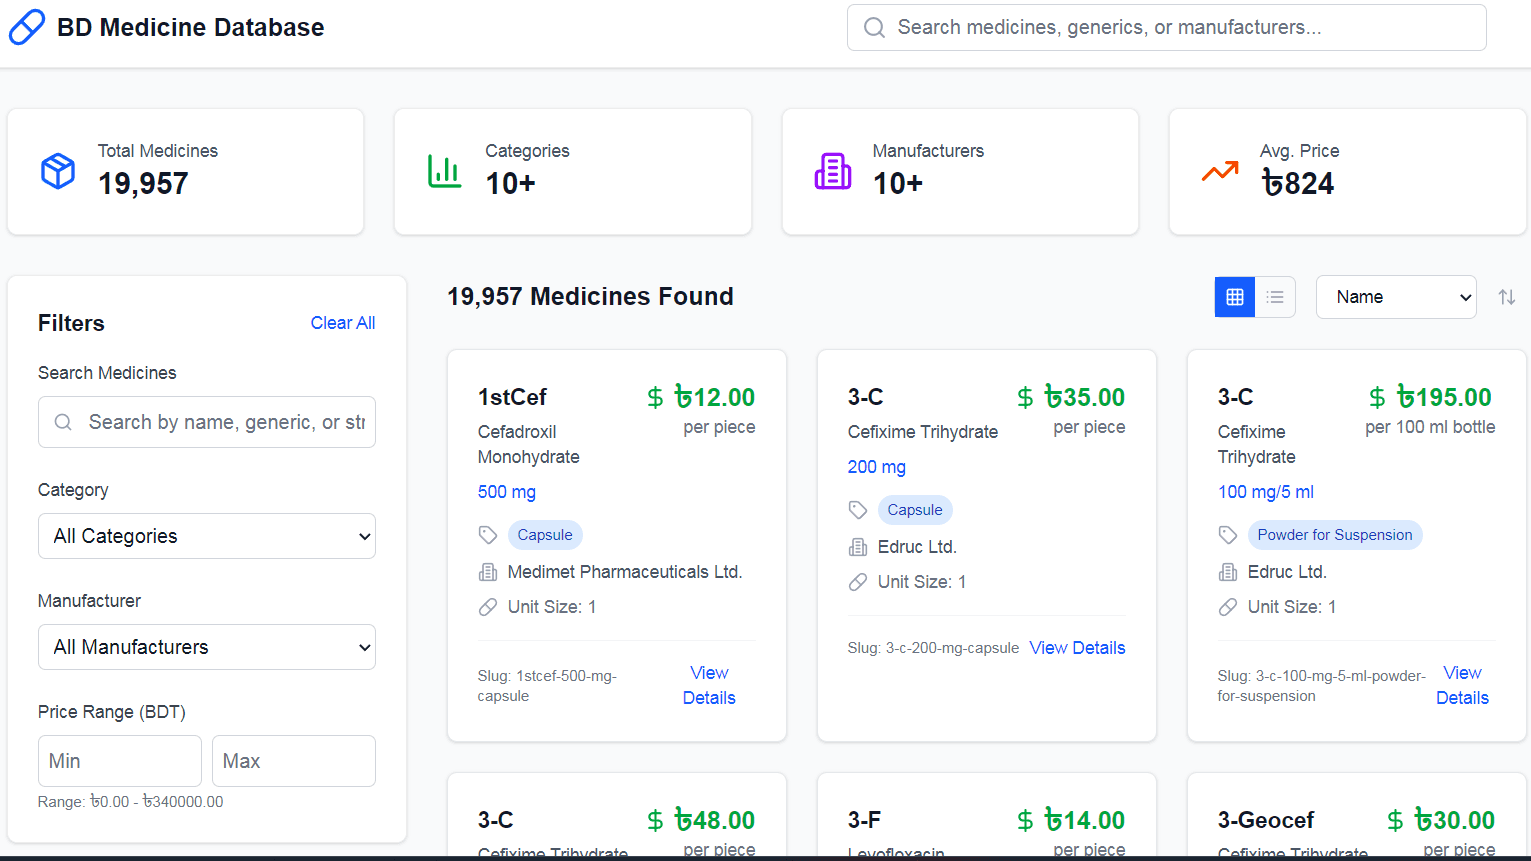Click dollar icon beside ৳48.00

point(655,821)
